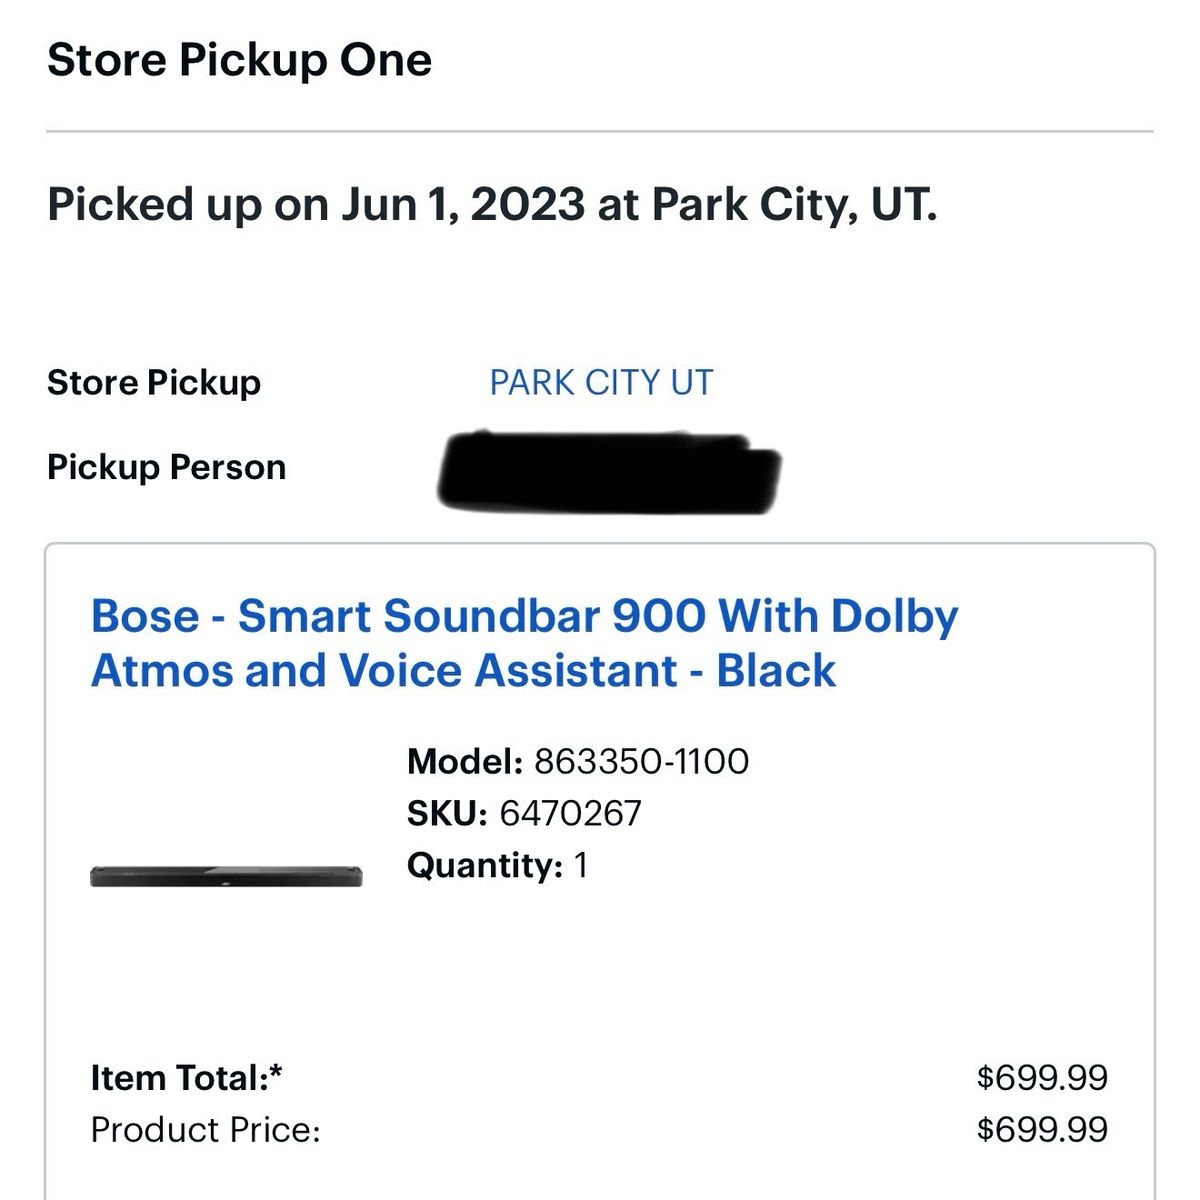Click the bold Quantity label
1200x1200 pixels.
pyautogui.click(x=484, y=865)
